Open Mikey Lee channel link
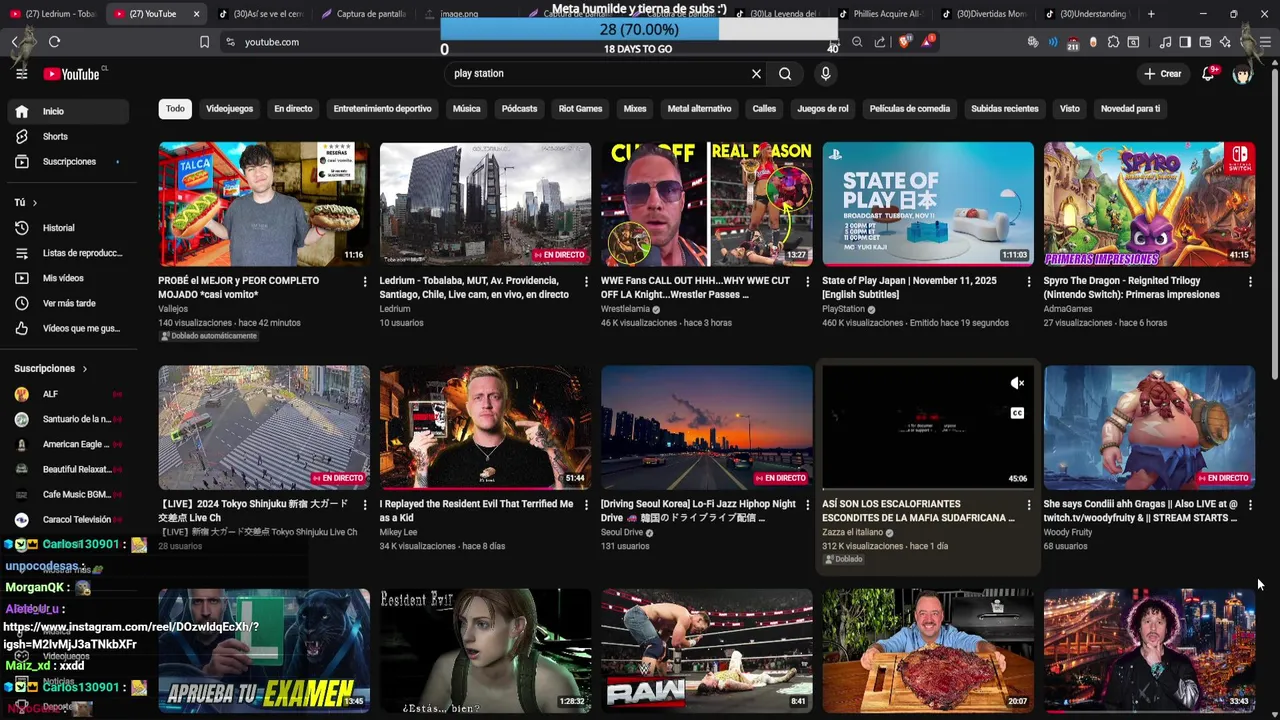The width and height of the screenshot is (1280, 720). point(398,532)
